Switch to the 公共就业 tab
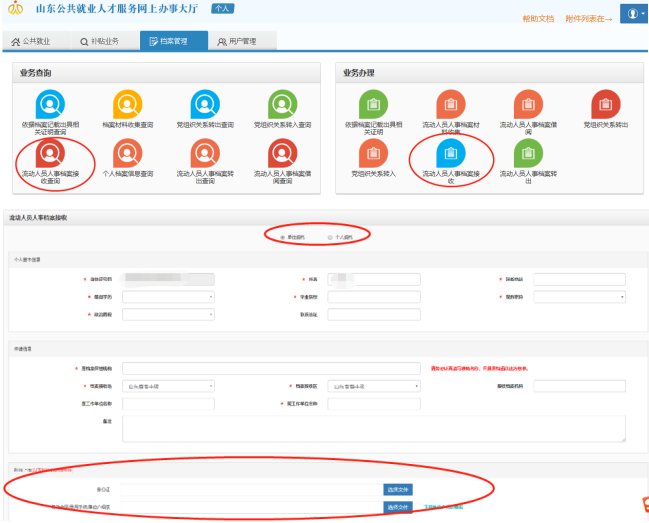This screenshot has width=649, height=523. pos(33,42)
